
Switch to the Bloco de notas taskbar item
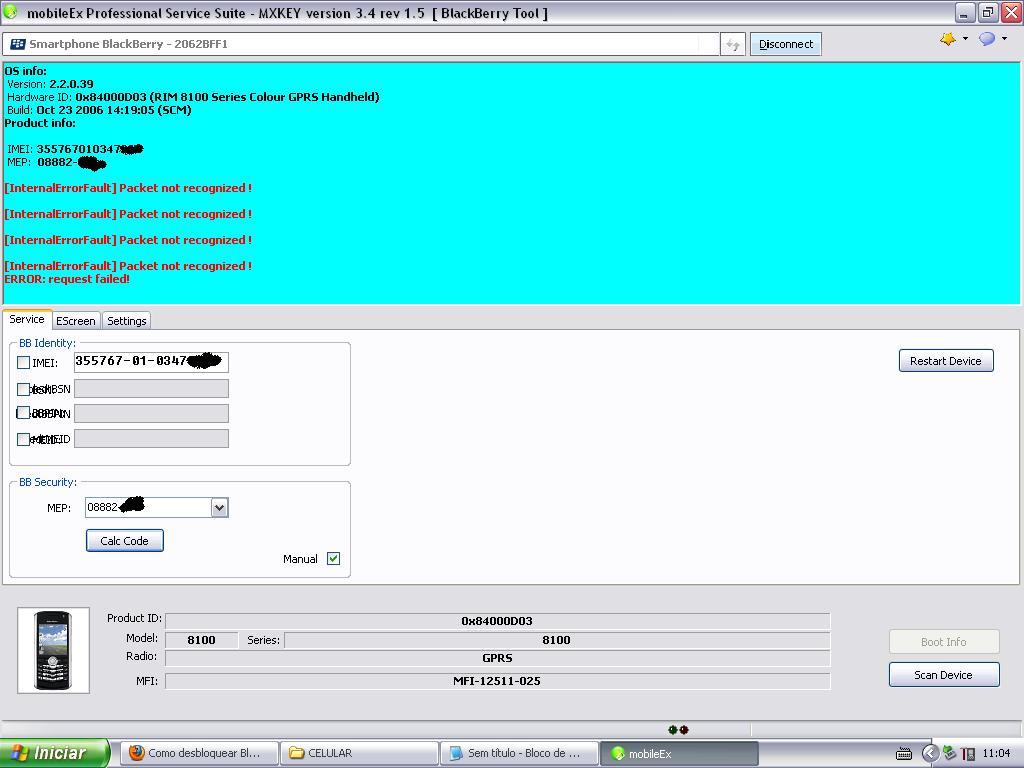(519, 753)
